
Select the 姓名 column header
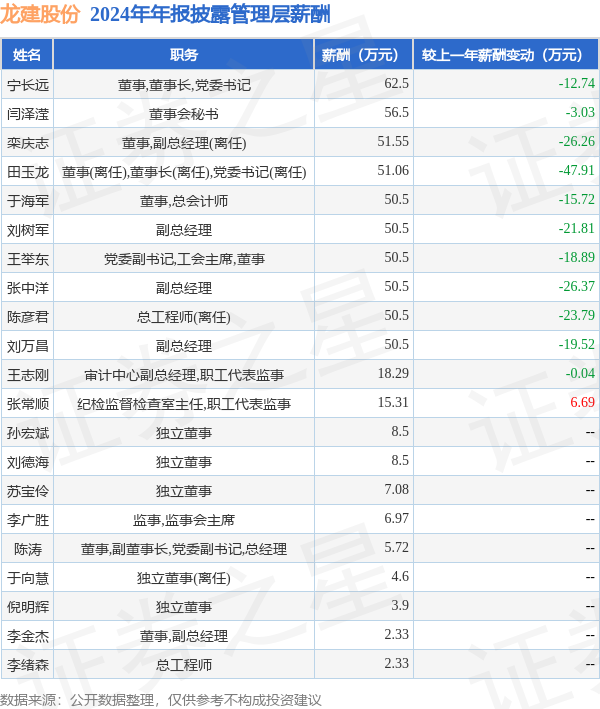tap(27, 55)
